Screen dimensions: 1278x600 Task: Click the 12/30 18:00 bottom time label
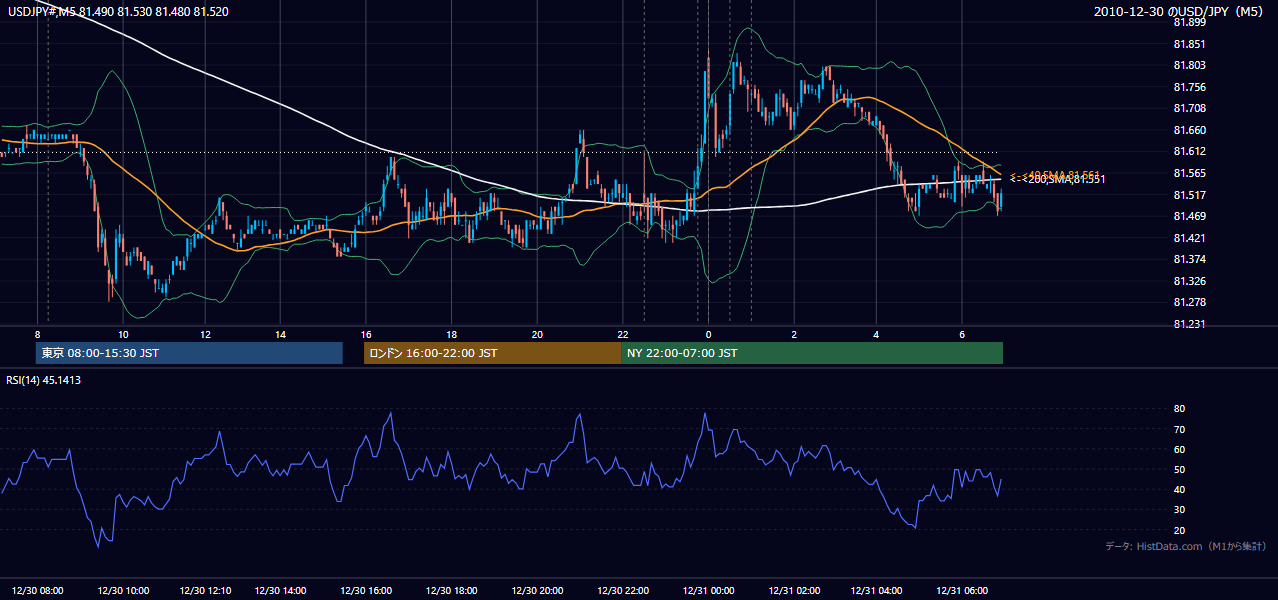point(452,590)
